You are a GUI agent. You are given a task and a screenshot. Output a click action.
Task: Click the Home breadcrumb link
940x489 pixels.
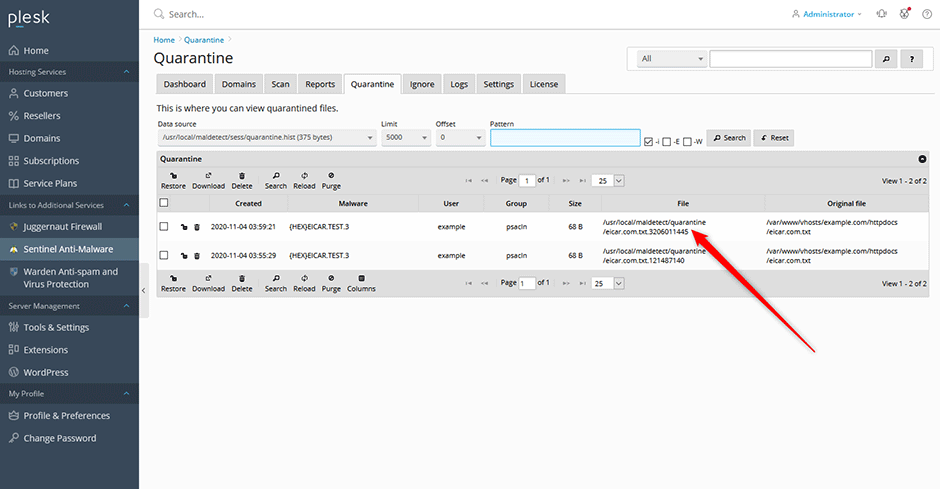coord(164,40)
